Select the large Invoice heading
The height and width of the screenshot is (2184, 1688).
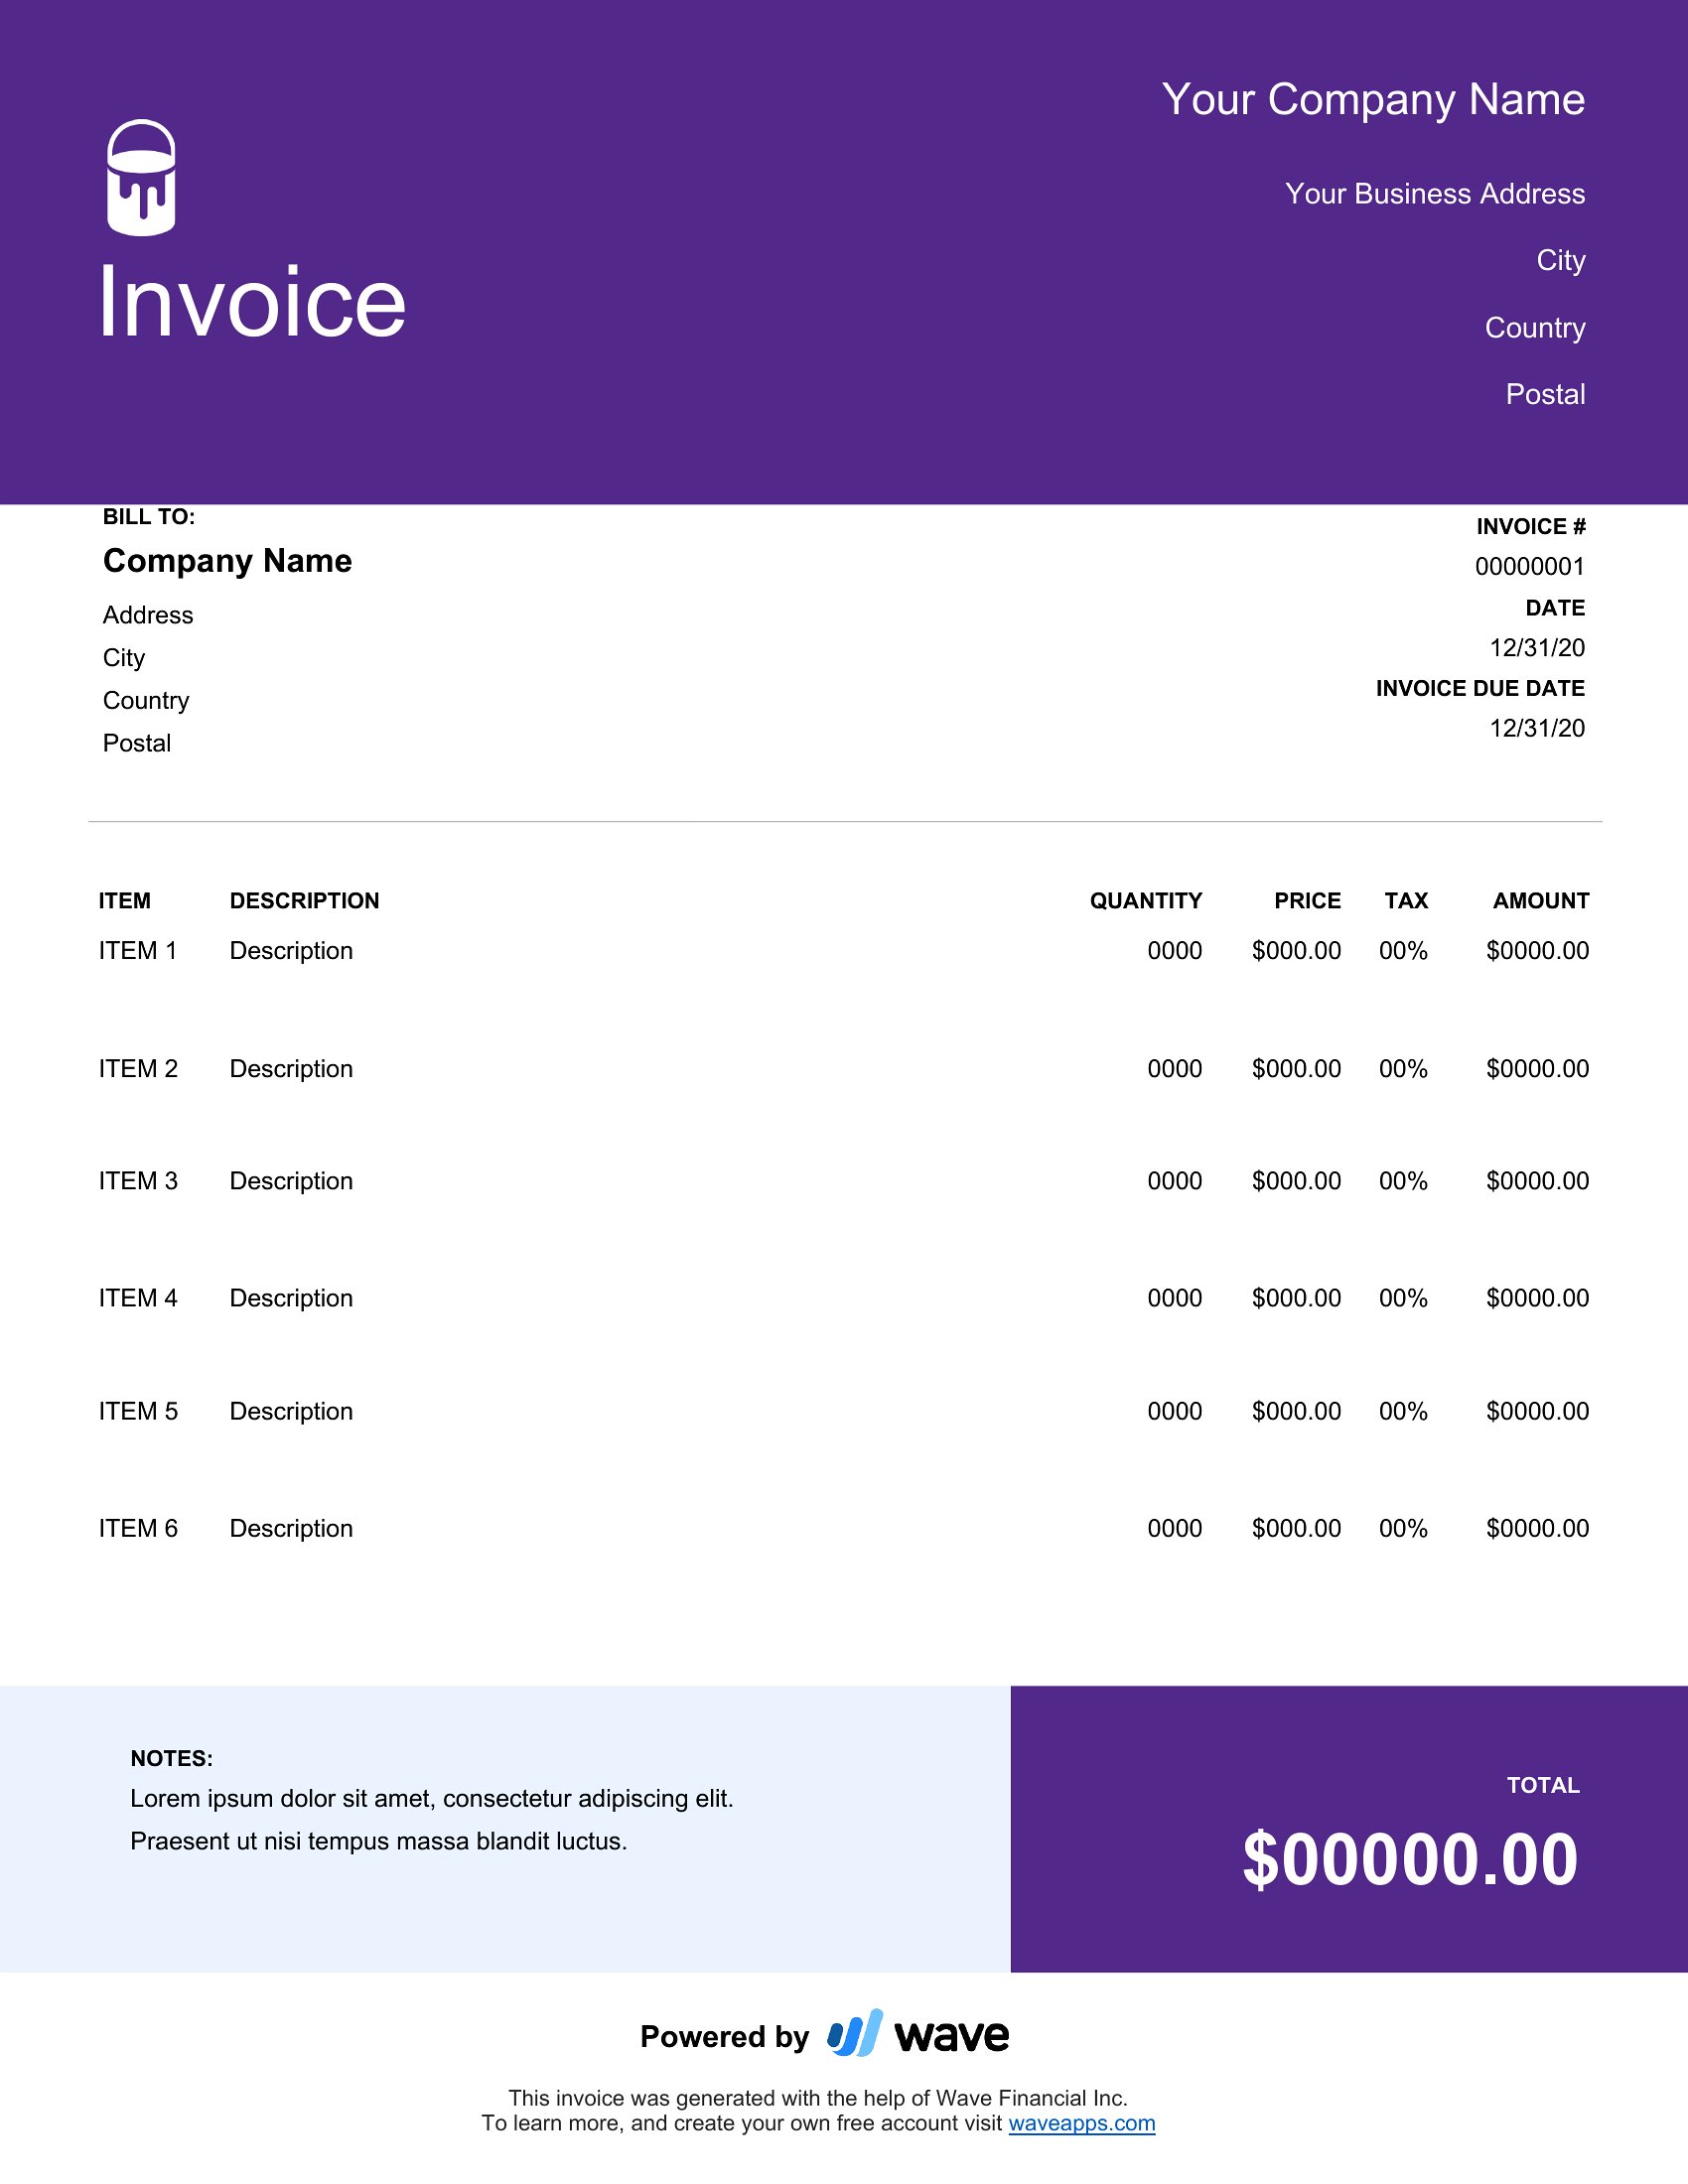[251, 302]
